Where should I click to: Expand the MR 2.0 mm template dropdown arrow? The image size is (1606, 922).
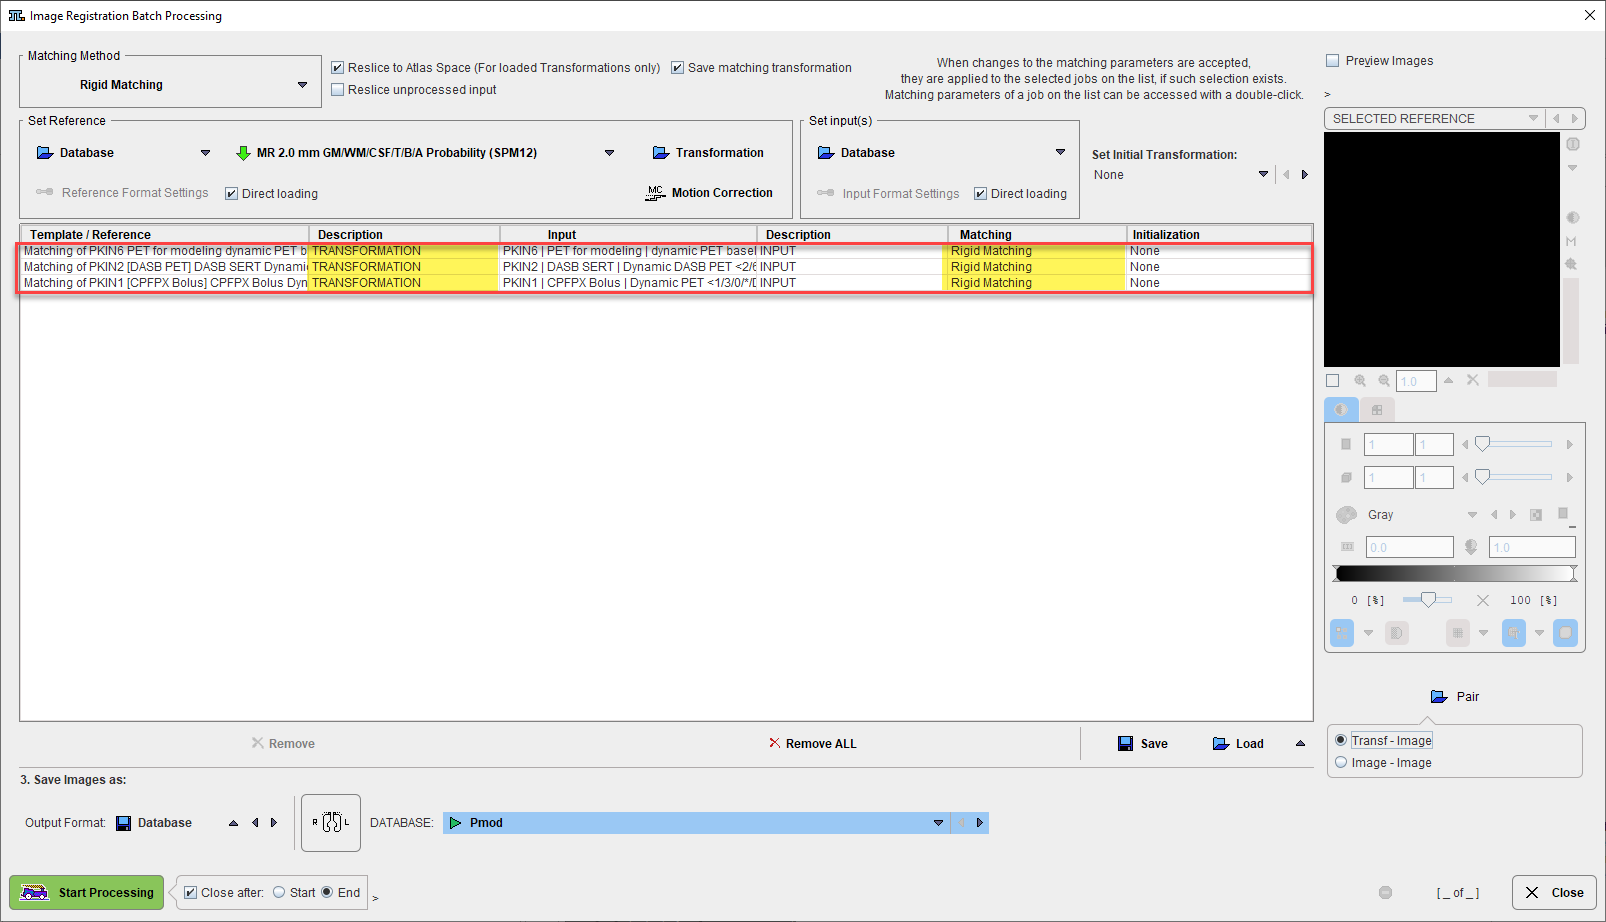point(609,153)
